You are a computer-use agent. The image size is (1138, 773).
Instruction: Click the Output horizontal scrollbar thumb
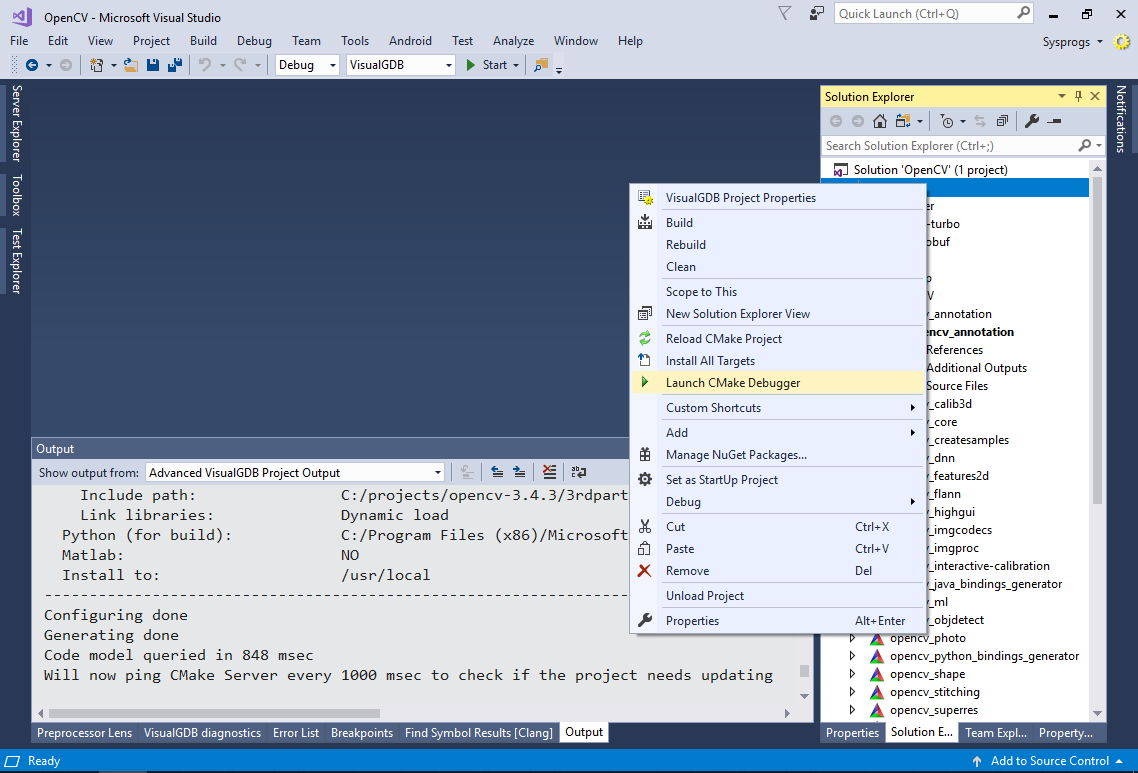pyautogui.click(x=214, y=713)
